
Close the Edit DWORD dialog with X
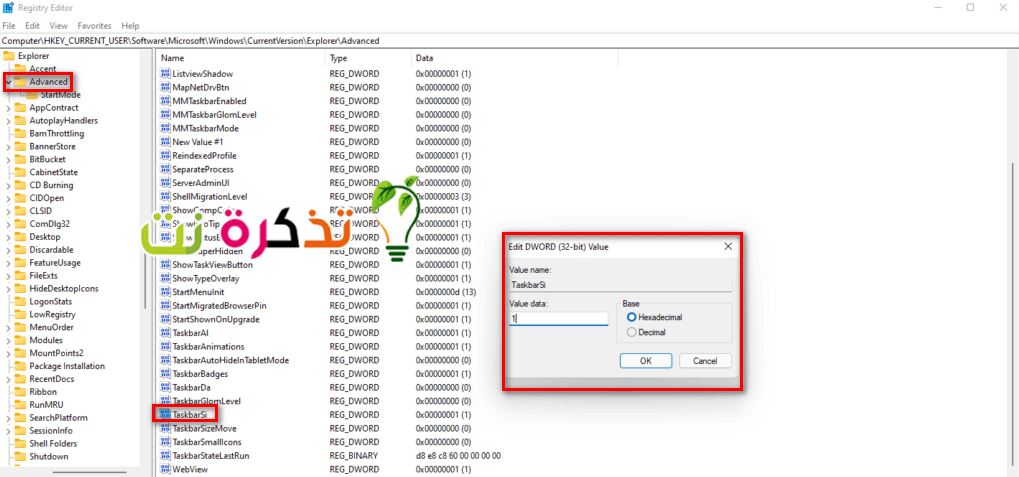point(728,246)
